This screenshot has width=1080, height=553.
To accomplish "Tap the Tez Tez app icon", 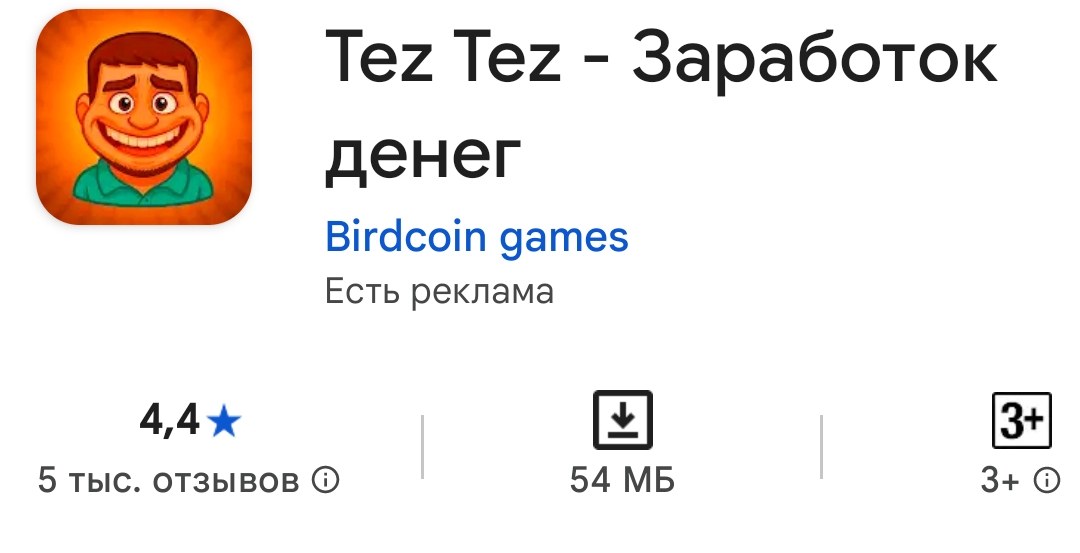I will pyautogui.click(x=144, y=117).
